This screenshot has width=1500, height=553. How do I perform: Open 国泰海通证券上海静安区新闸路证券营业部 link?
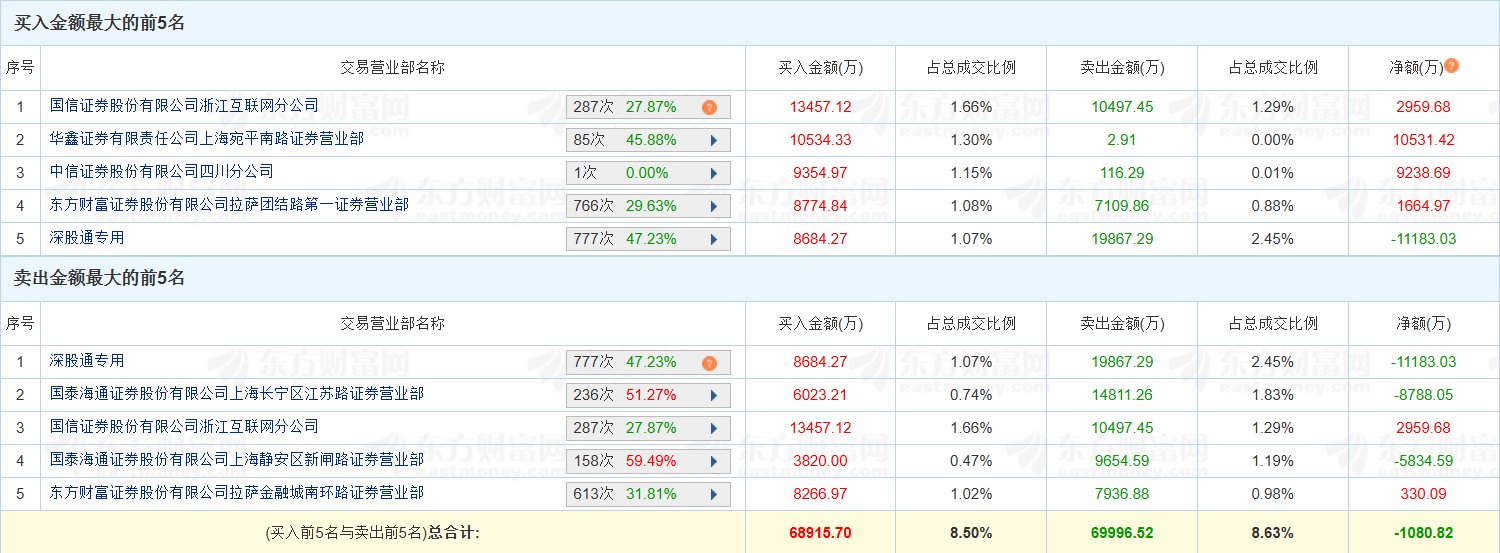pyautogui.click(x=237, y=459)
